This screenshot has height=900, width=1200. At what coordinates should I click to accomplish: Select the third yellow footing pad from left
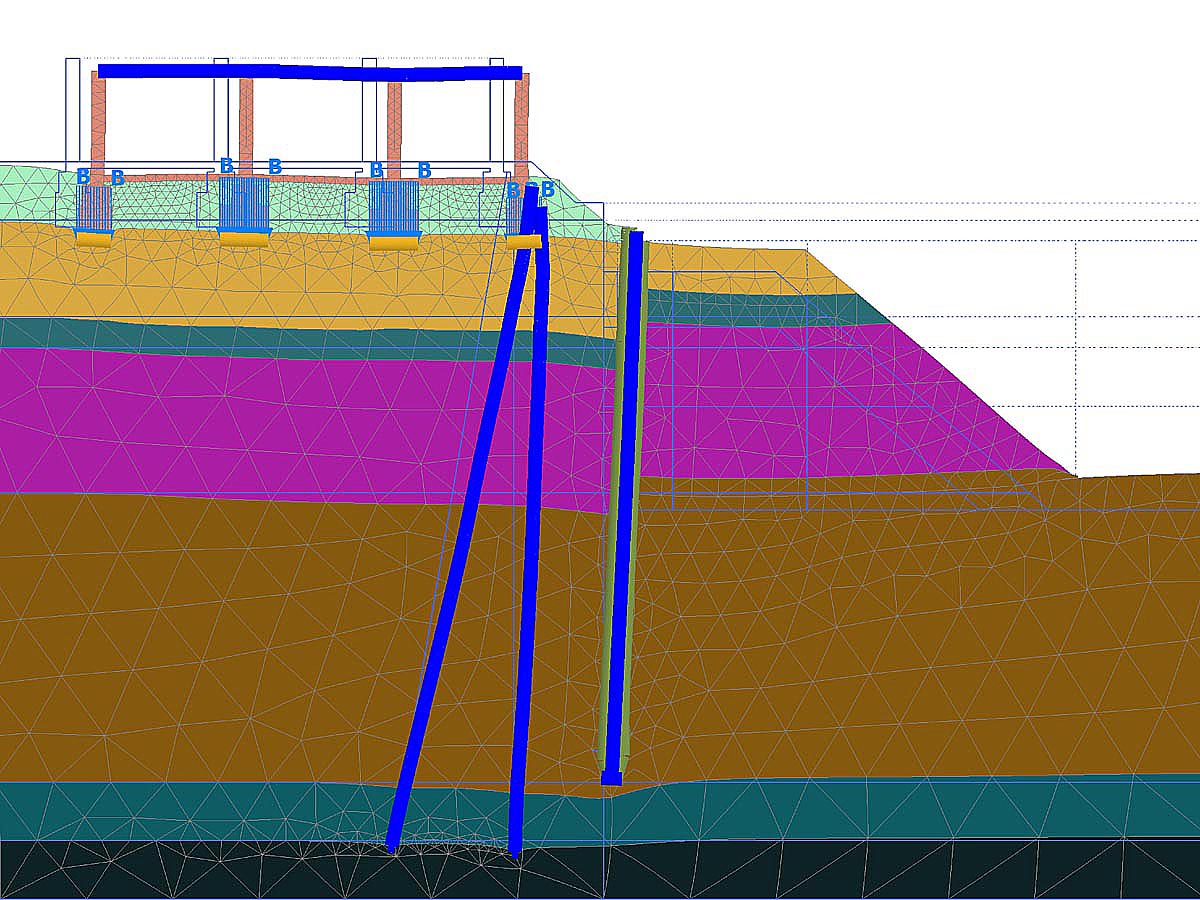(394, 240)
